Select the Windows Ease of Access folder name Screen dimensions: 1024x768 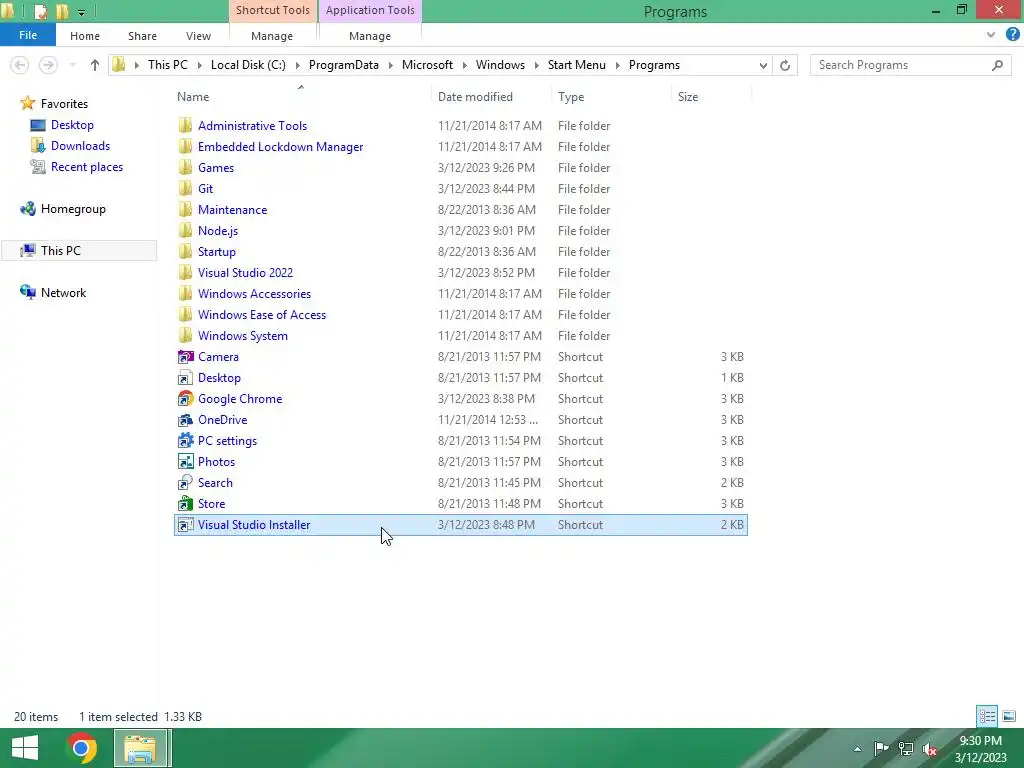coord(262,315)
